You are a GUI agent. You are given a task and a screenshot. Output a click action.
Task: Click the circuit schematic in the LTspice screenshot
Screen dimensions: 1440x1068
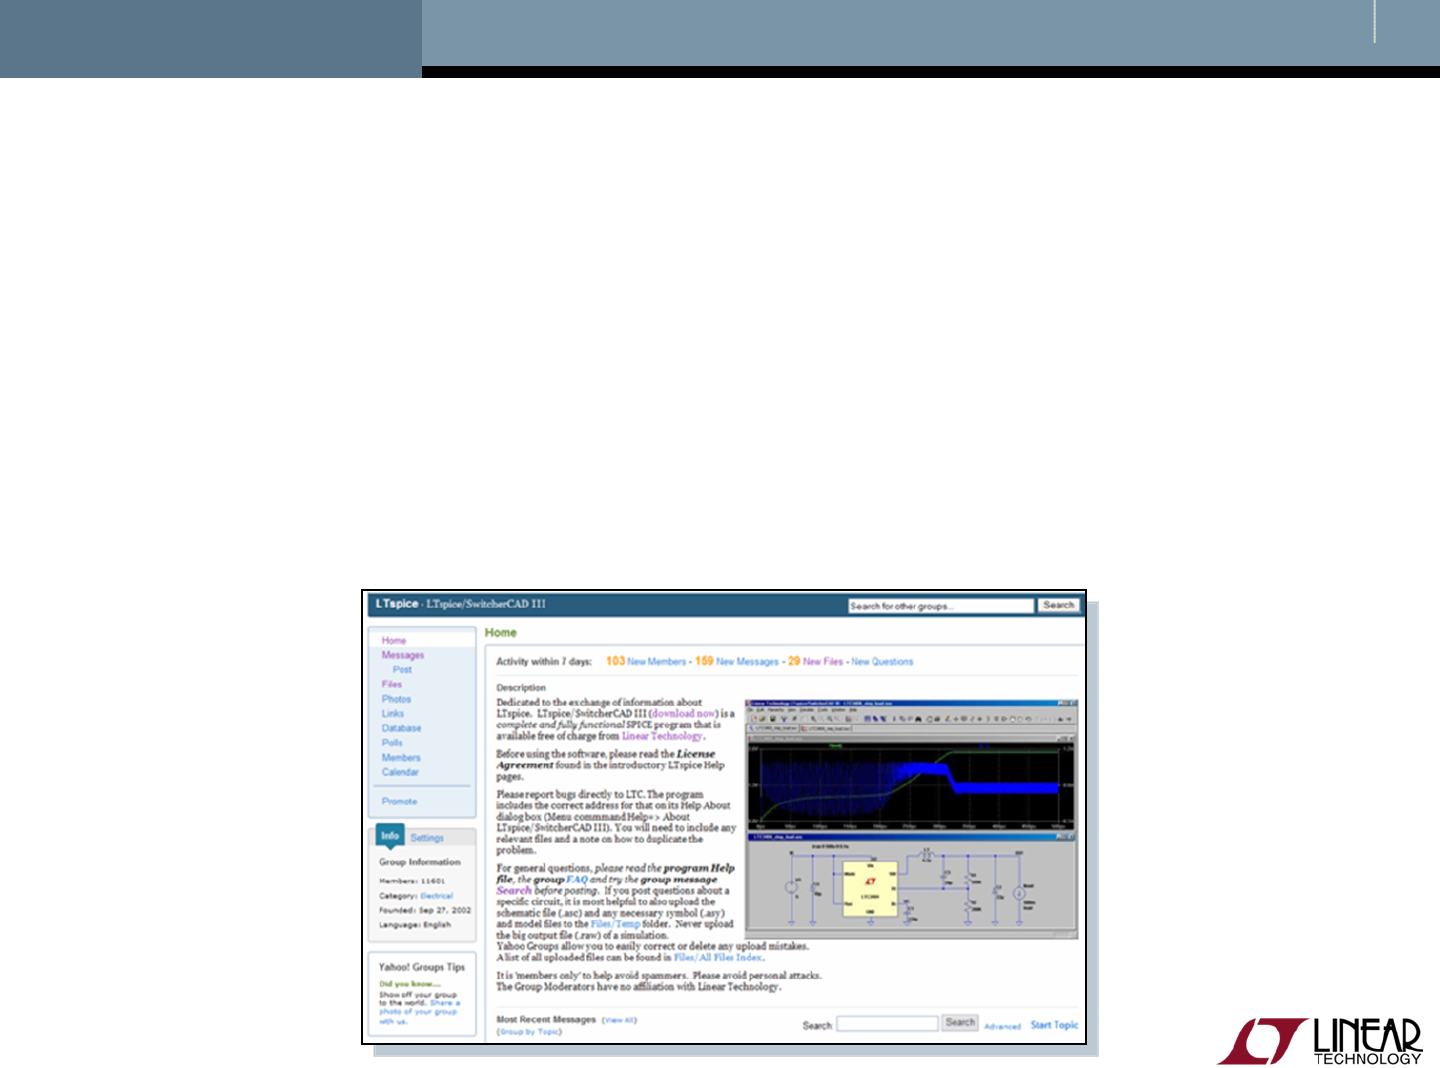(x=911, y=889)
